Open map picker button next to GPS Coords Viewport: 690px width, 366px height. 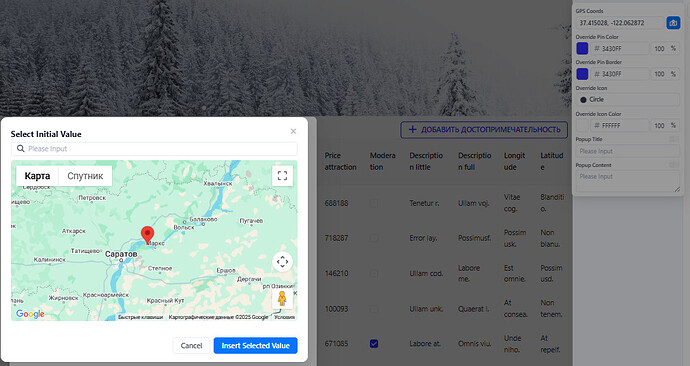673,23
